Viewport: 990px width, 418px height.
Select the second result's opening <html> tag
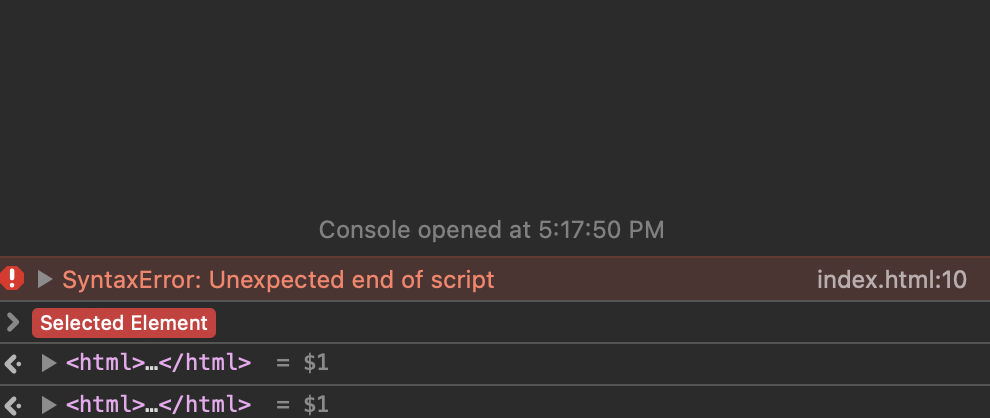105,405
